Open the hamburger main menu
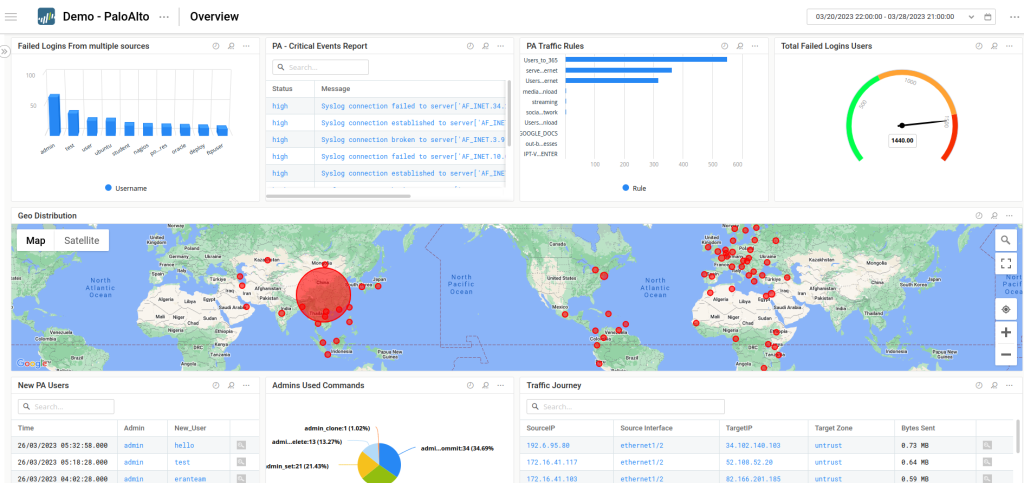Image resolution: width=1024 pixels, height=483 pixels. [x=11, y=16]
